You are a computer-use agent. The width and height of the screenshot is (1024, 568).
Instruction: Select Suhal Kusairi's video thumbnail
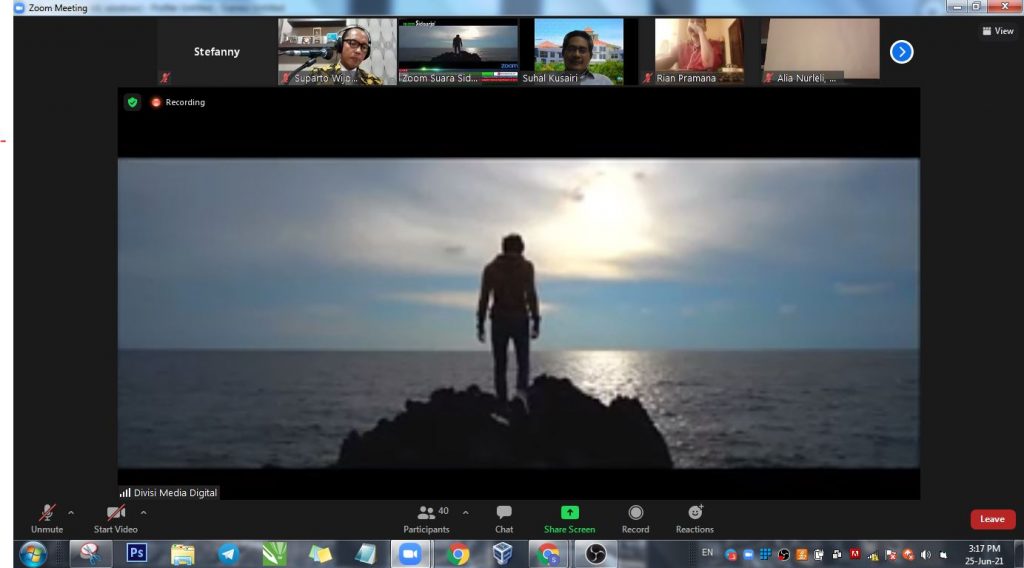tap(578, 51)
